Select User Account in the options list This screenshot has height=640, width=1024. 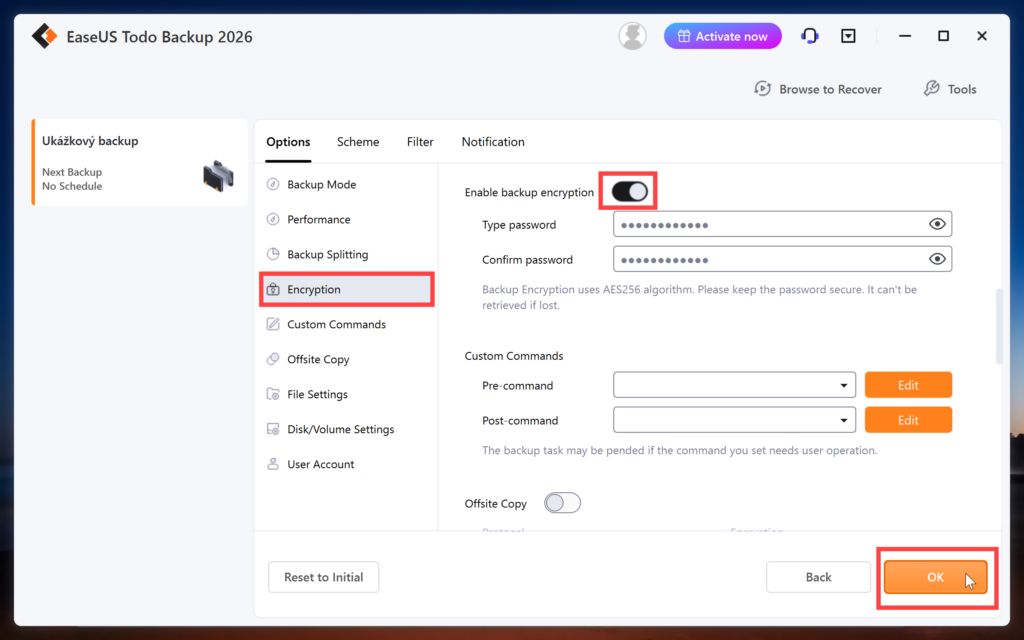(347, 464)
